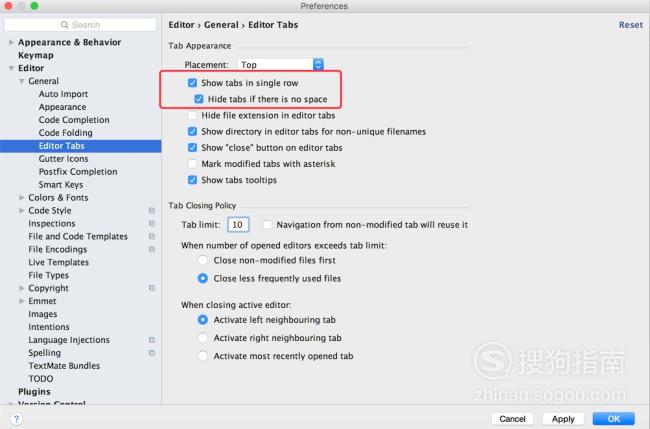Viewport: 650px width, 429px height.
Task: Open Images settings
Action: pos(43,314)
